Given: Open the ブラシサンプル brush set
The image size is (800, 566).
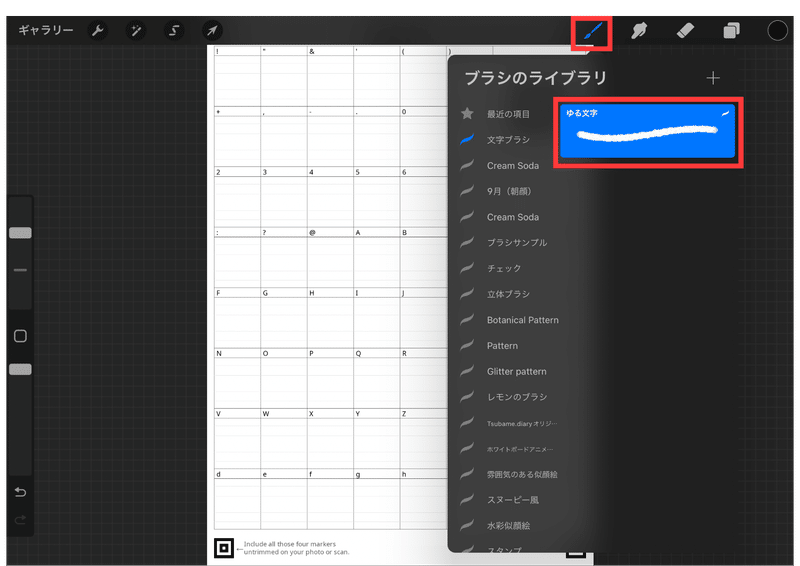Looking at the screenshot, I should 516,242.
